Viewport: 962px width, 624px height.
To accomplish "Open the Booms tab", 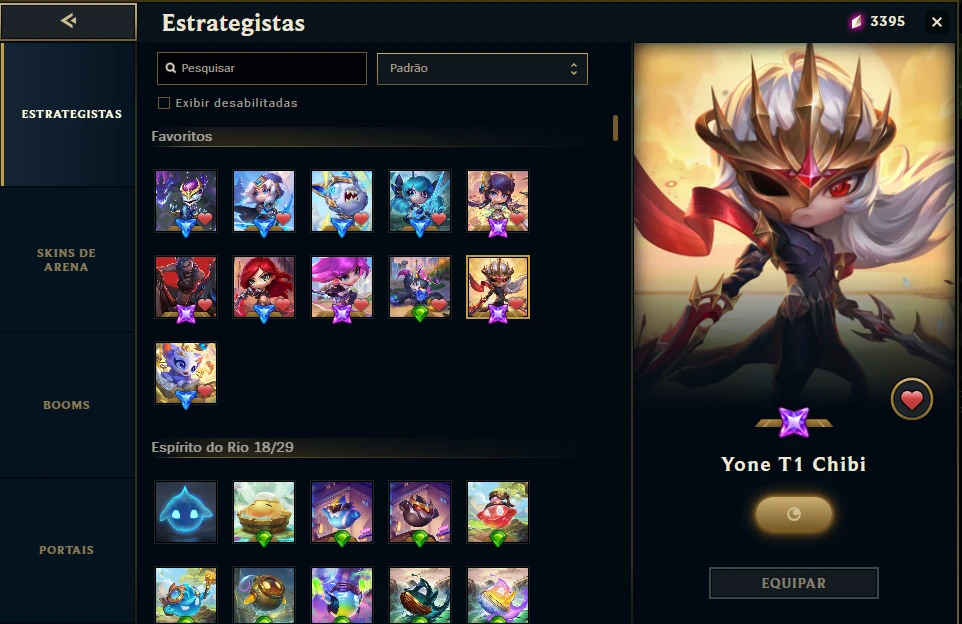I will point(66,405).
